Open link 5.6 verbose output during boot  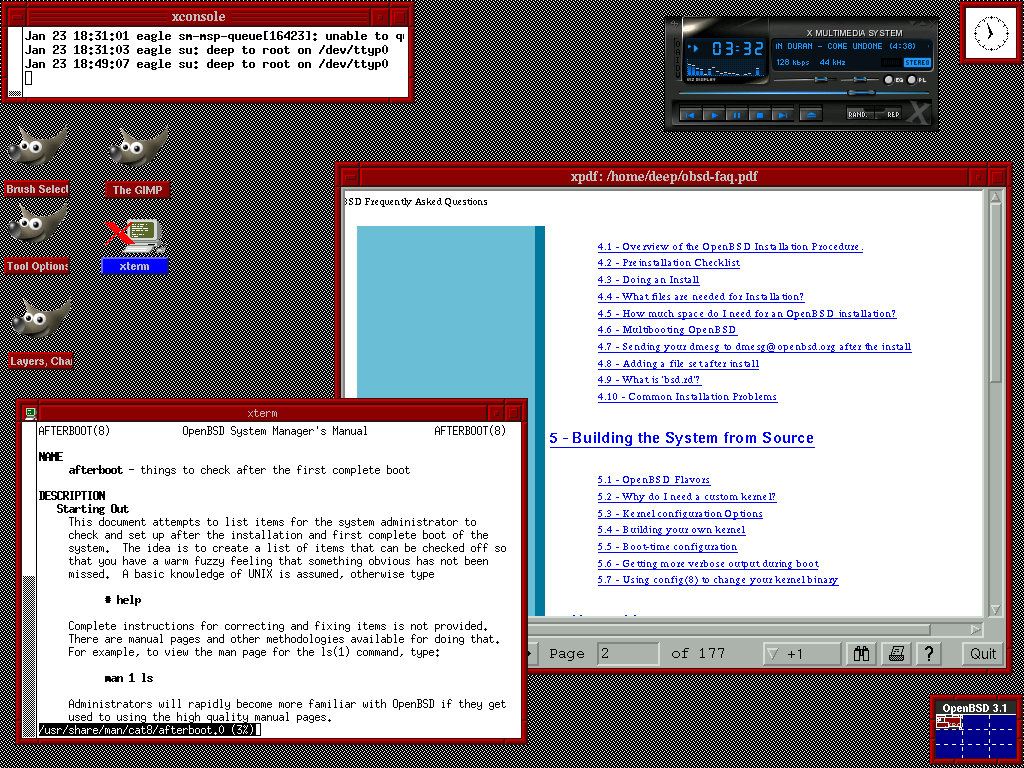(x=708, y=564)
